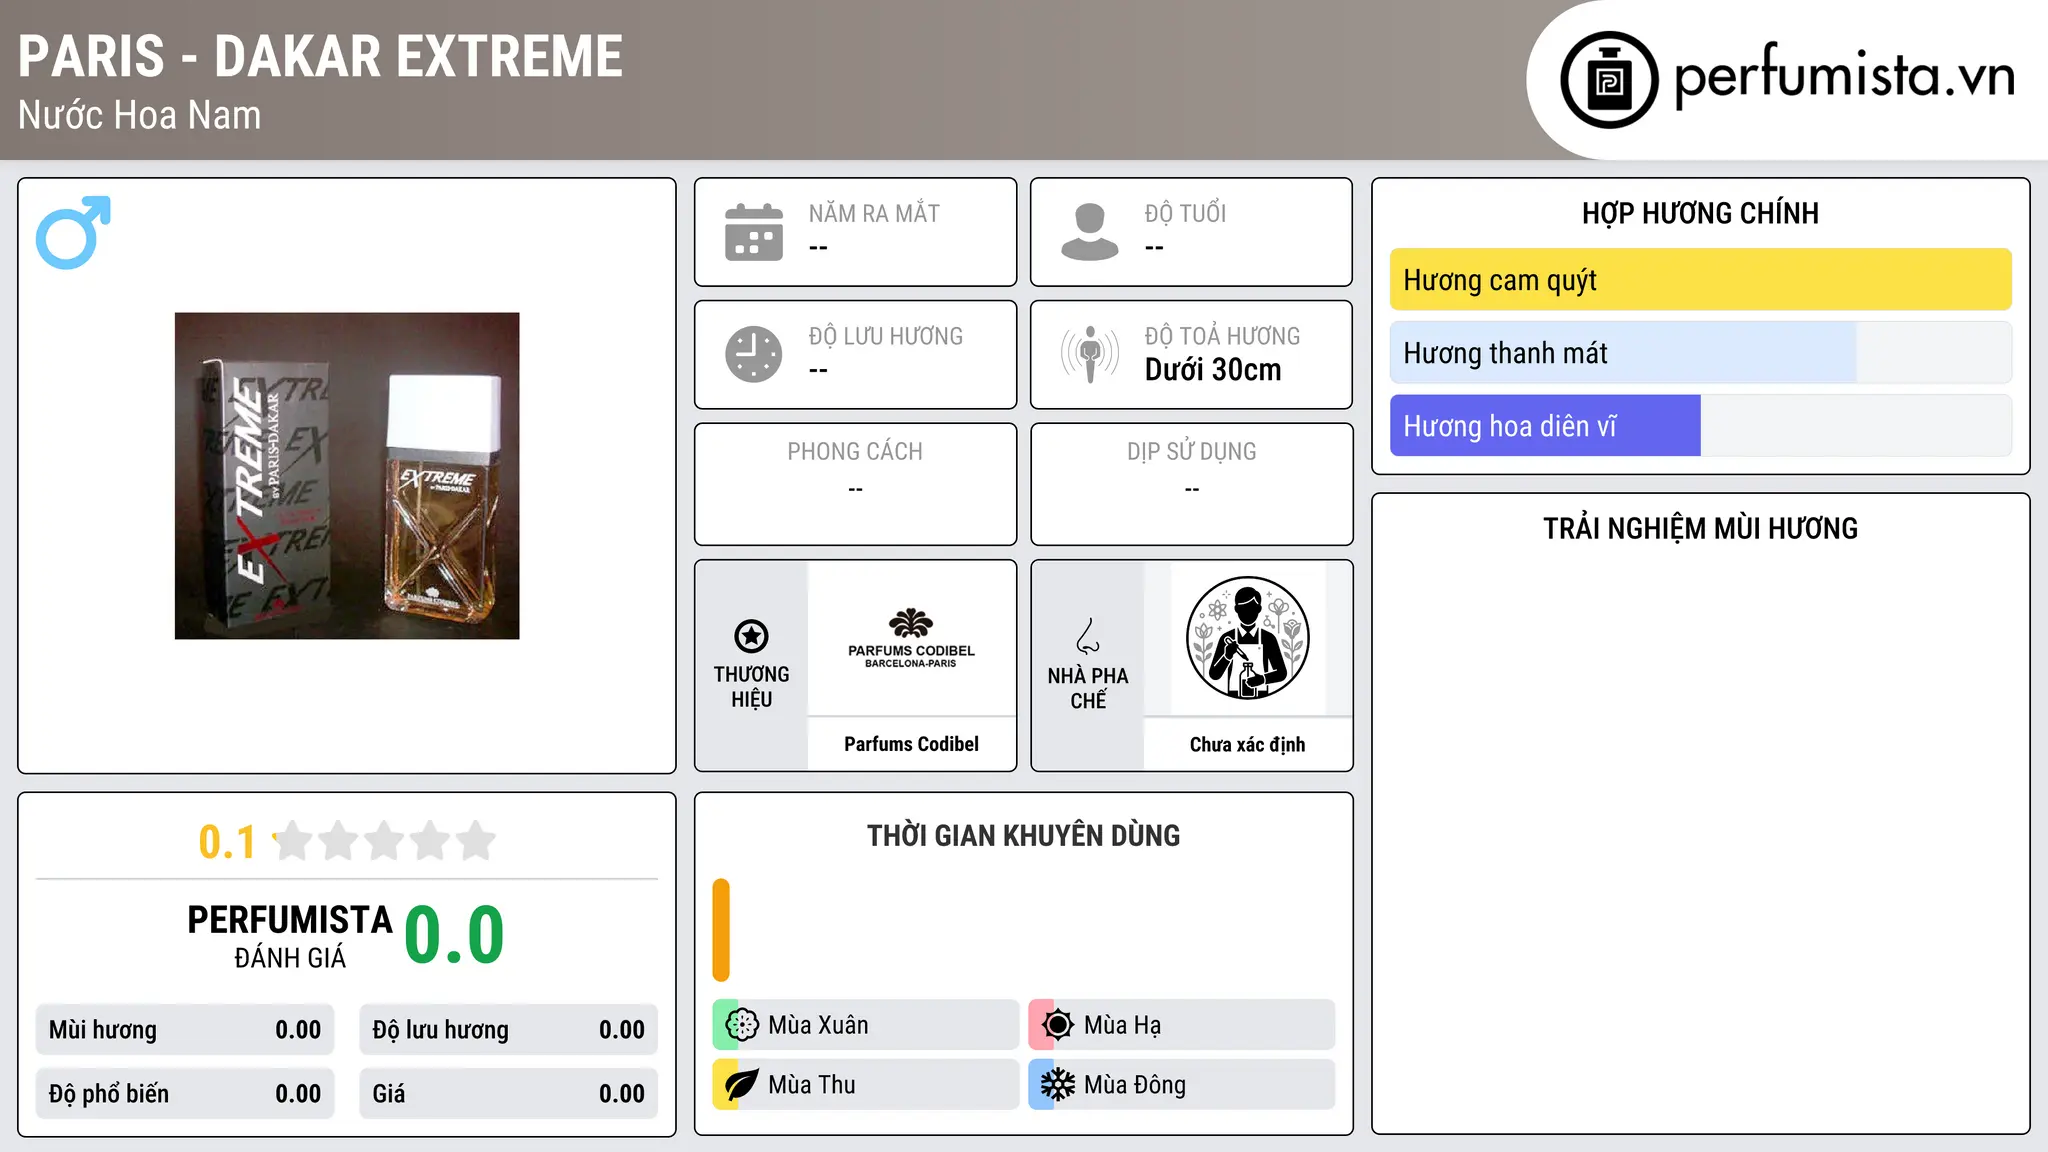Click the NĂM RA MẮT label
The width and height of the screenshot is (2048, 1152).
click(874, 213)
